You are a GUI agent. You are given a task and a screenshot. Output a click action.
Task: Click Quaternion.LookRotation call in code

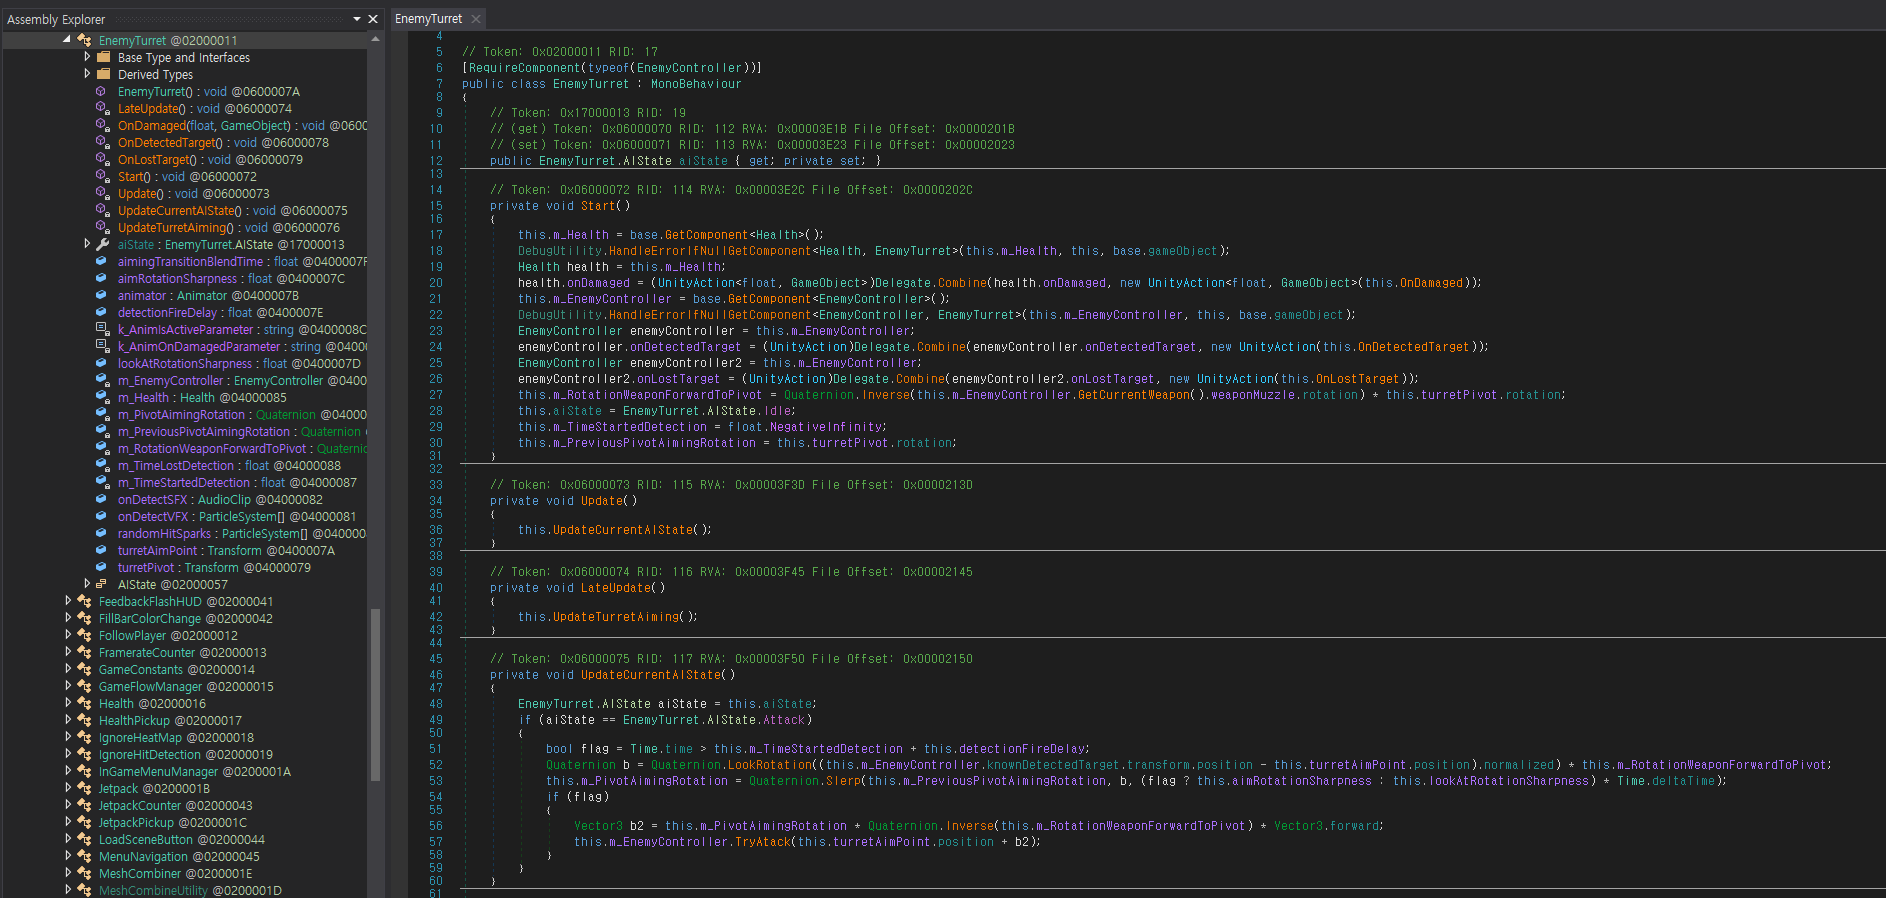click(770, 765)
